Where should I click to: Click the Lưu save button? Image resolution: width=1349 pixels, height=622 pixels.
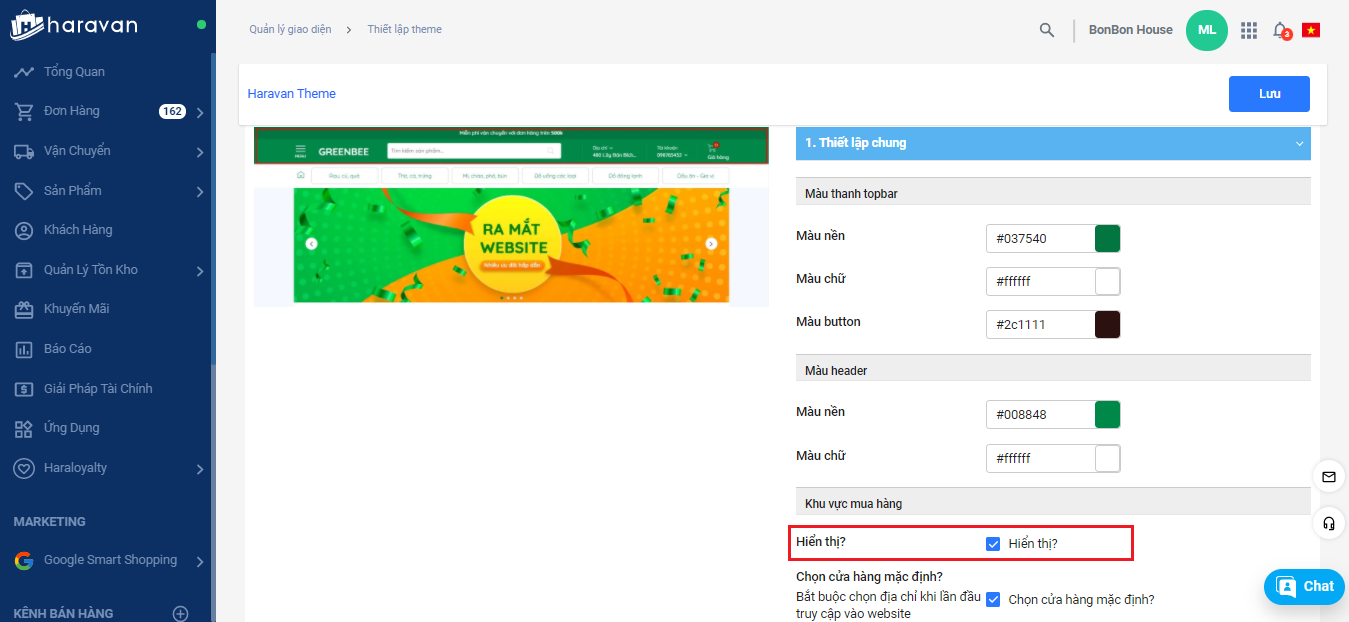(x=1269, y=94)
